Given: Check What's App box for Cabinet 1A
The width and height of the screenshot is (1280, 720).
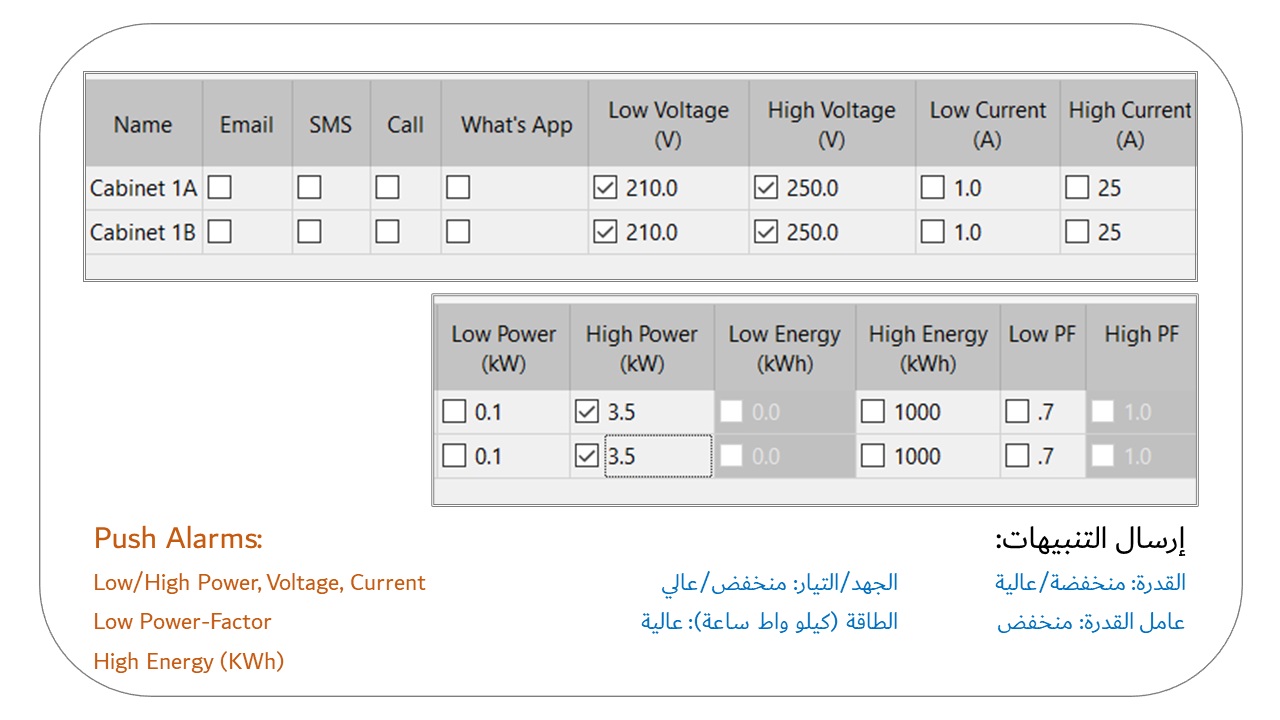Looking at the screenshot, I should point(458,188).
